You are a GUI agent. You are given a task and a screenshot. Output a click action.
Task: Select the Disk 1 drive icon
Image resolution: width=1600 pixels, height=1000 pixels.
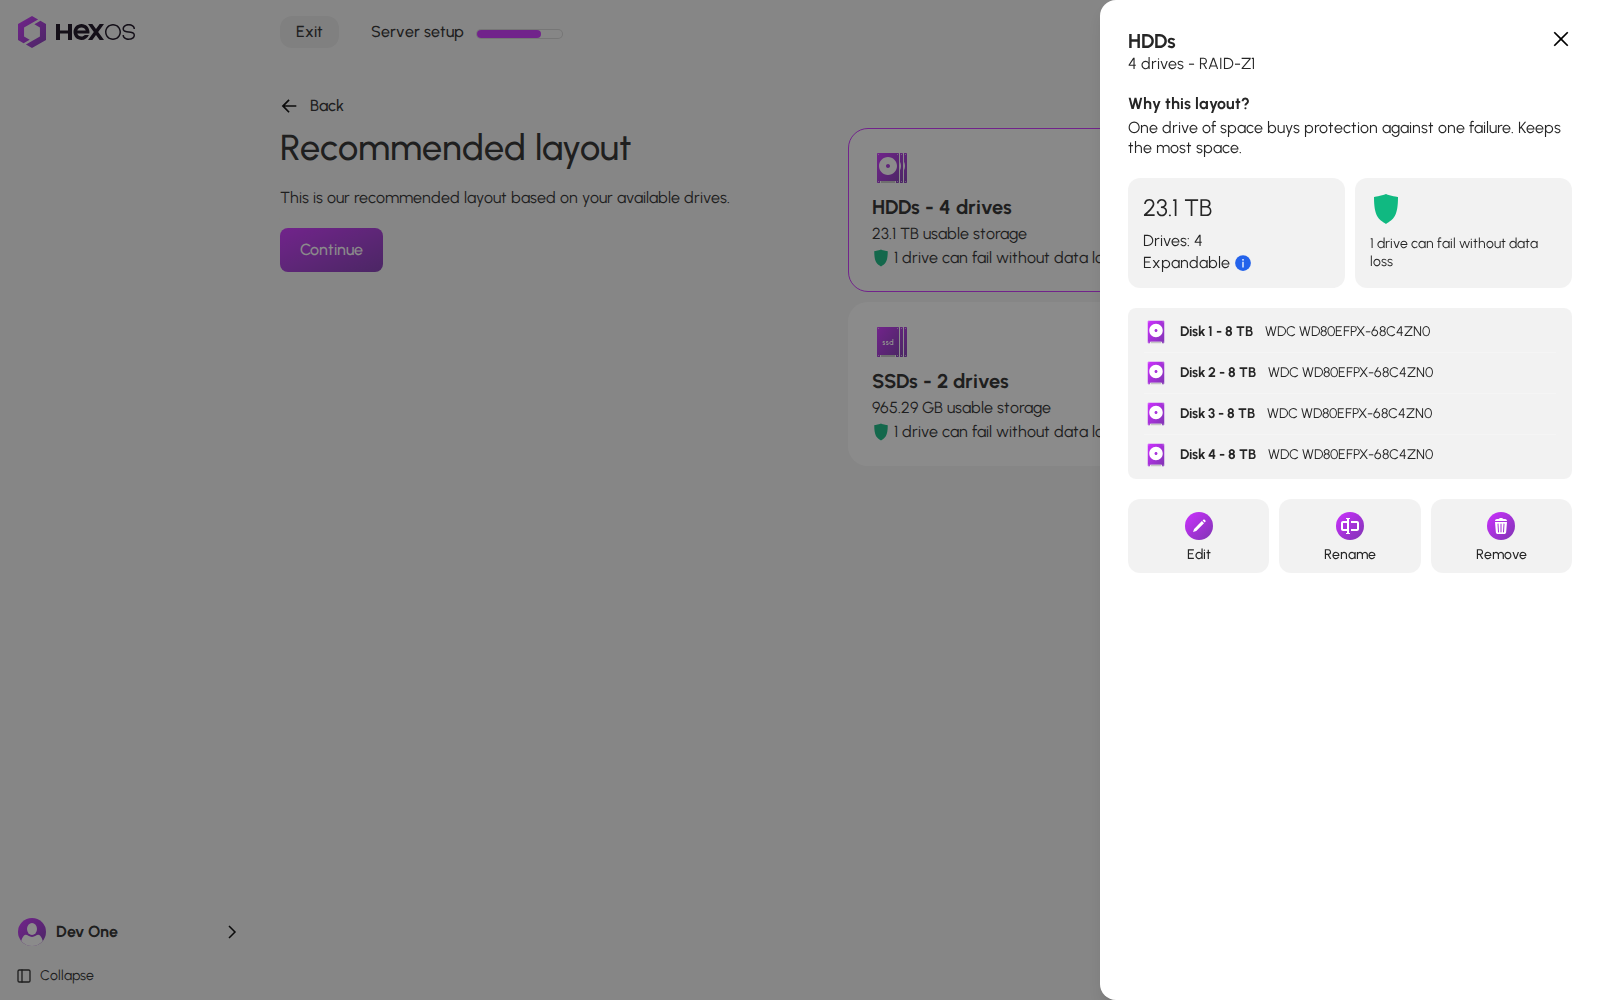click(1156, 332)
